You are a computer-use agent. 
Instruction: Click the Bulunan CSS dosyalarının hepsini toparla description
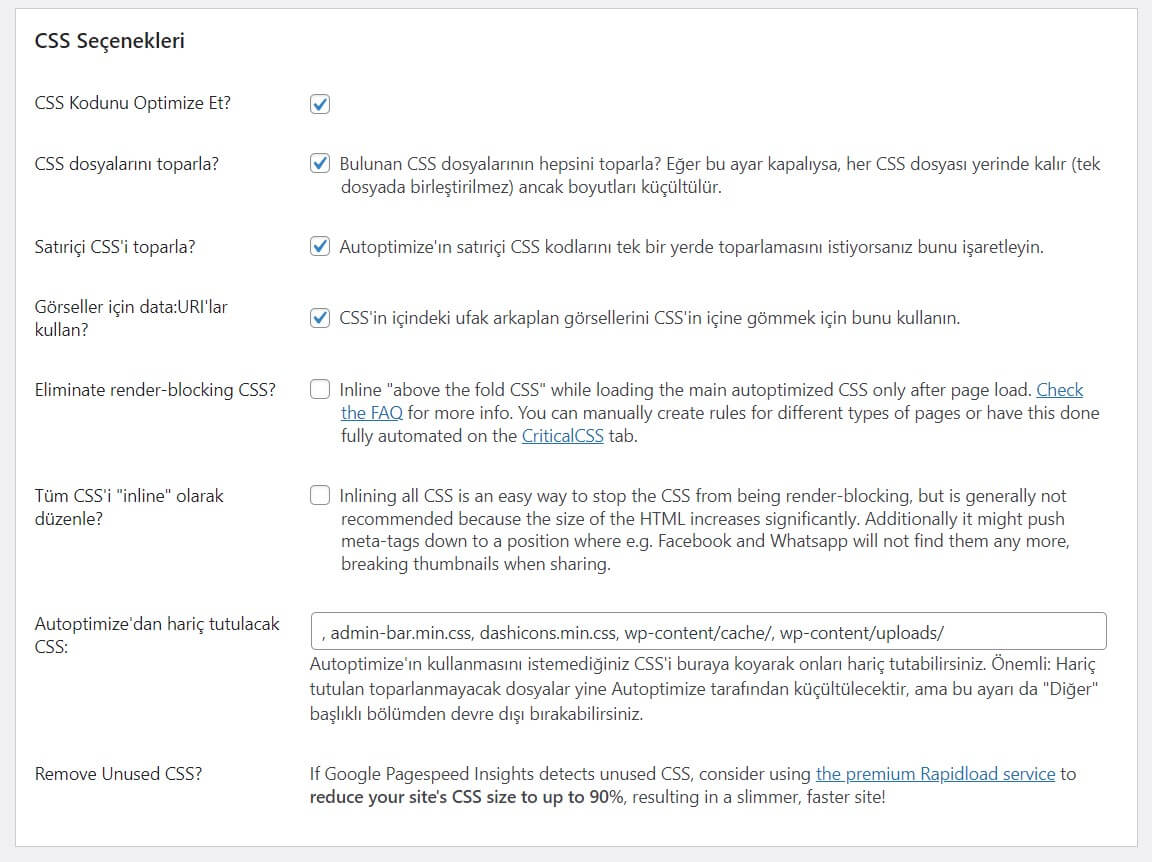point(720,175)
